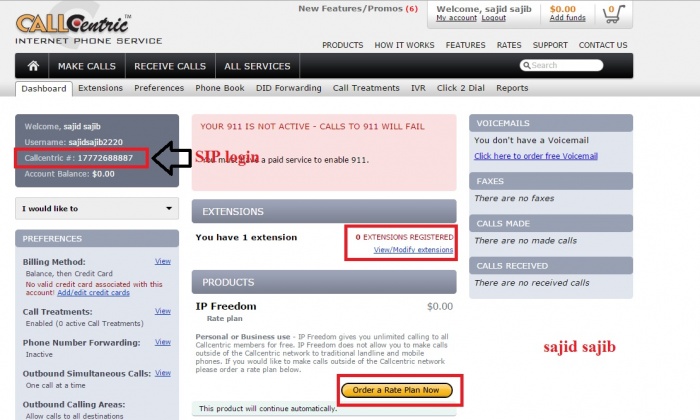
Task: Click View link for Call Treatments
Action: click(x=162, y=311)
